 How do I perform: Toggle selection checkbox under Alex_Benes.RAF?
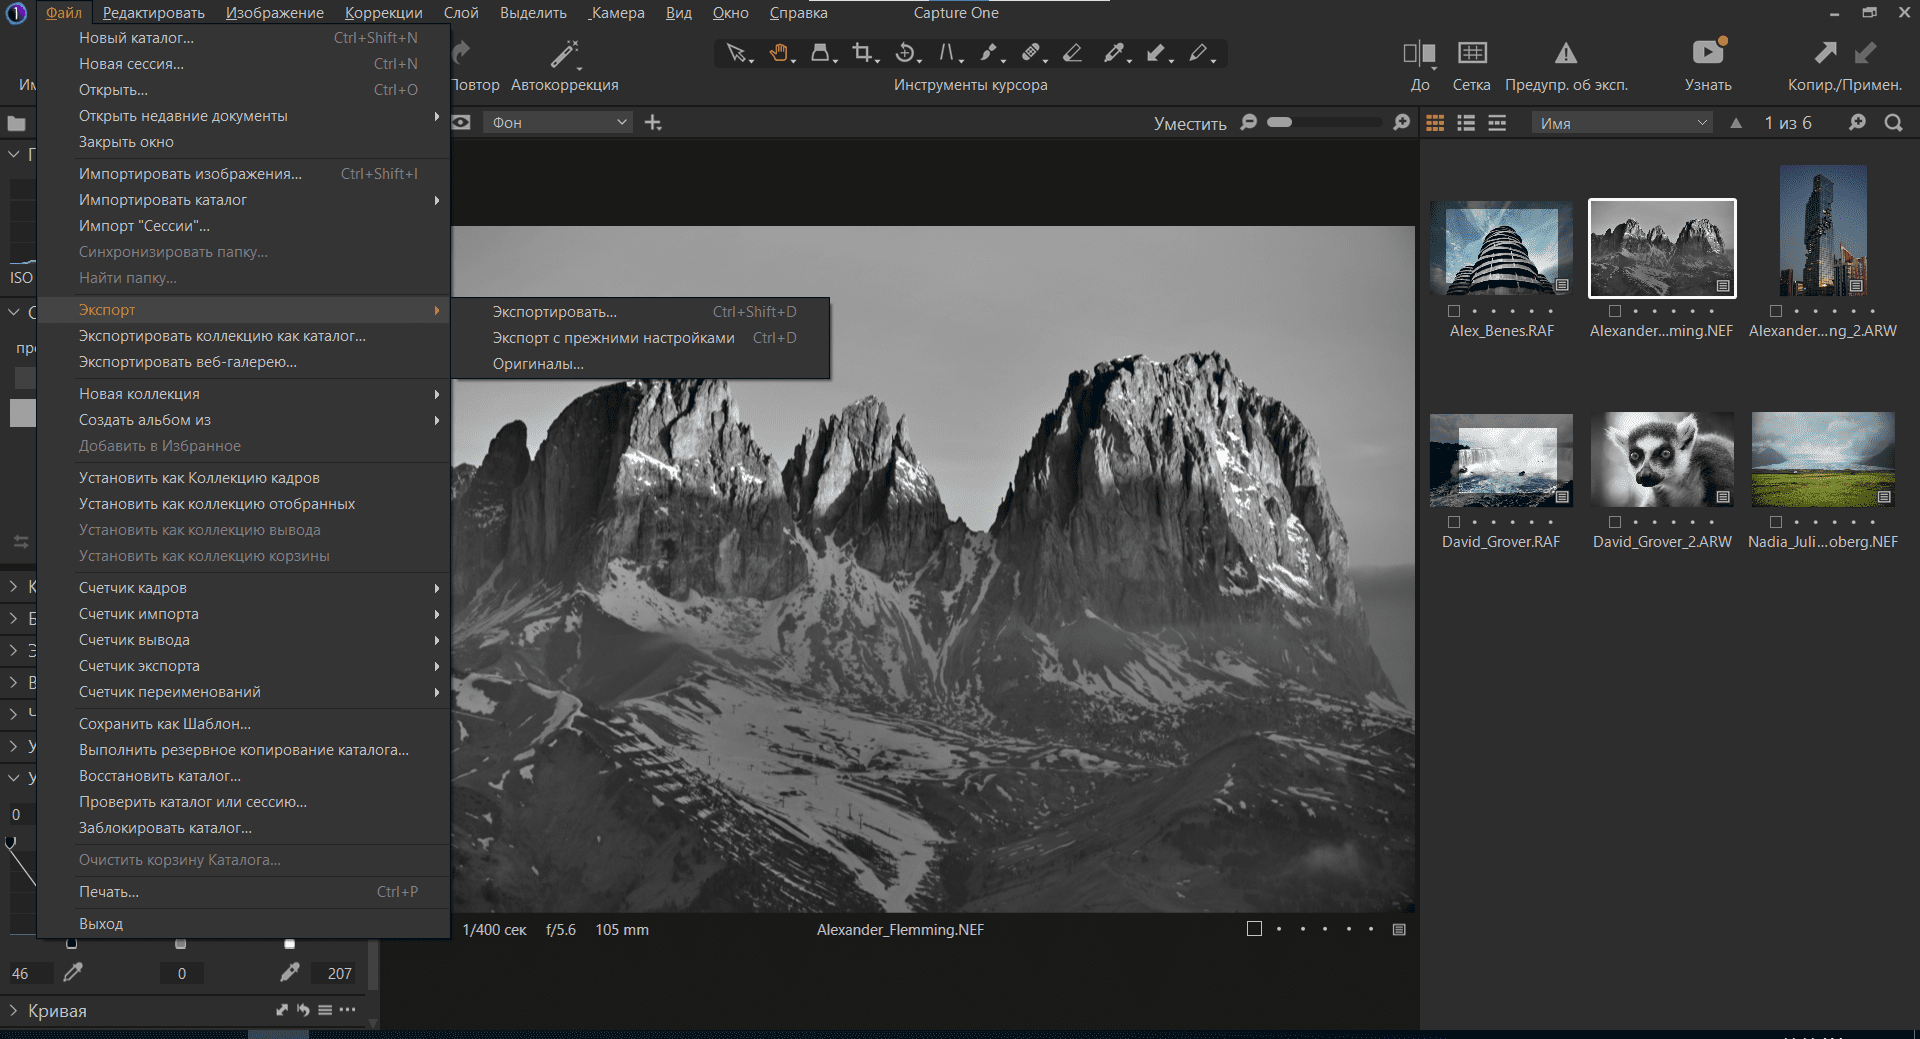click(x=1454, y=311)
